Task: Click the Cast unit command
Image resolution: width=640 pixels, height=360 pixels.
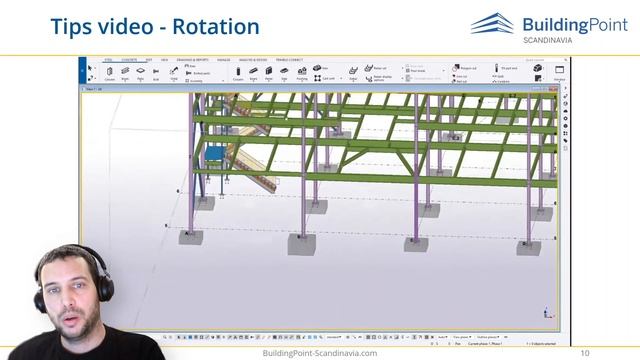Action: (324, 78)
